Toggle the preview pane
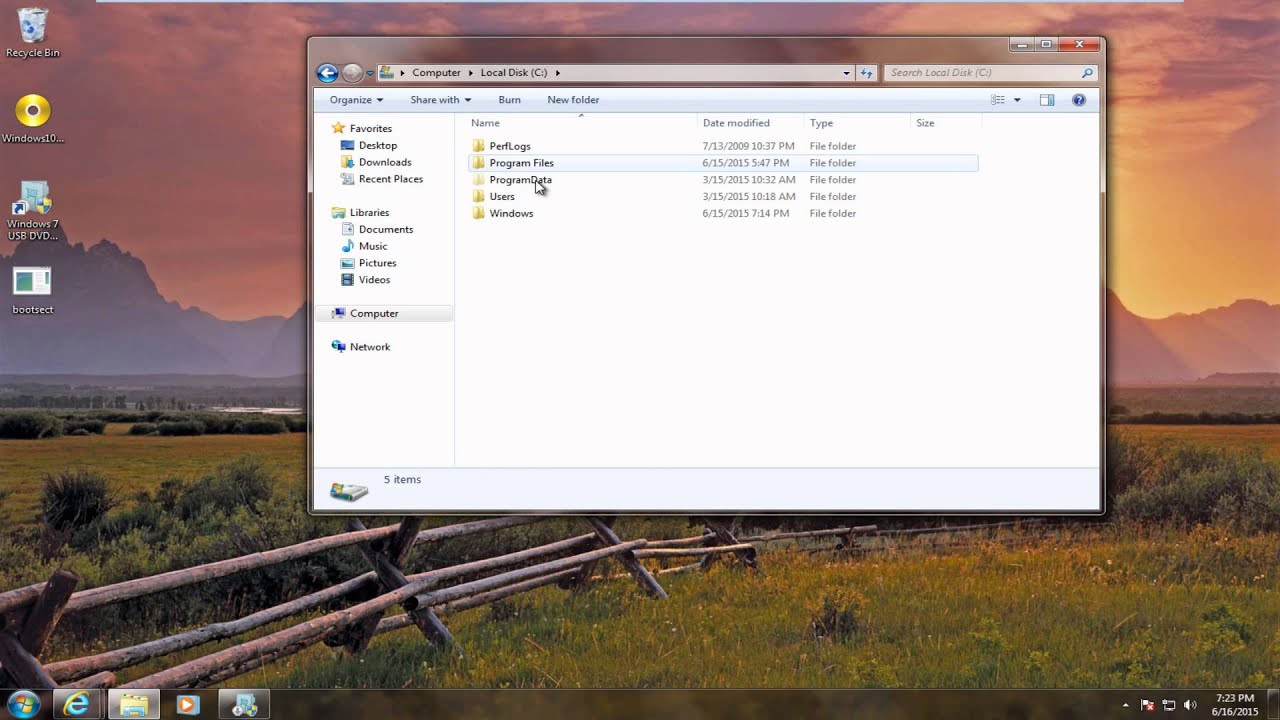Viewport: 1280px width, 720px height. [1047, 100]
